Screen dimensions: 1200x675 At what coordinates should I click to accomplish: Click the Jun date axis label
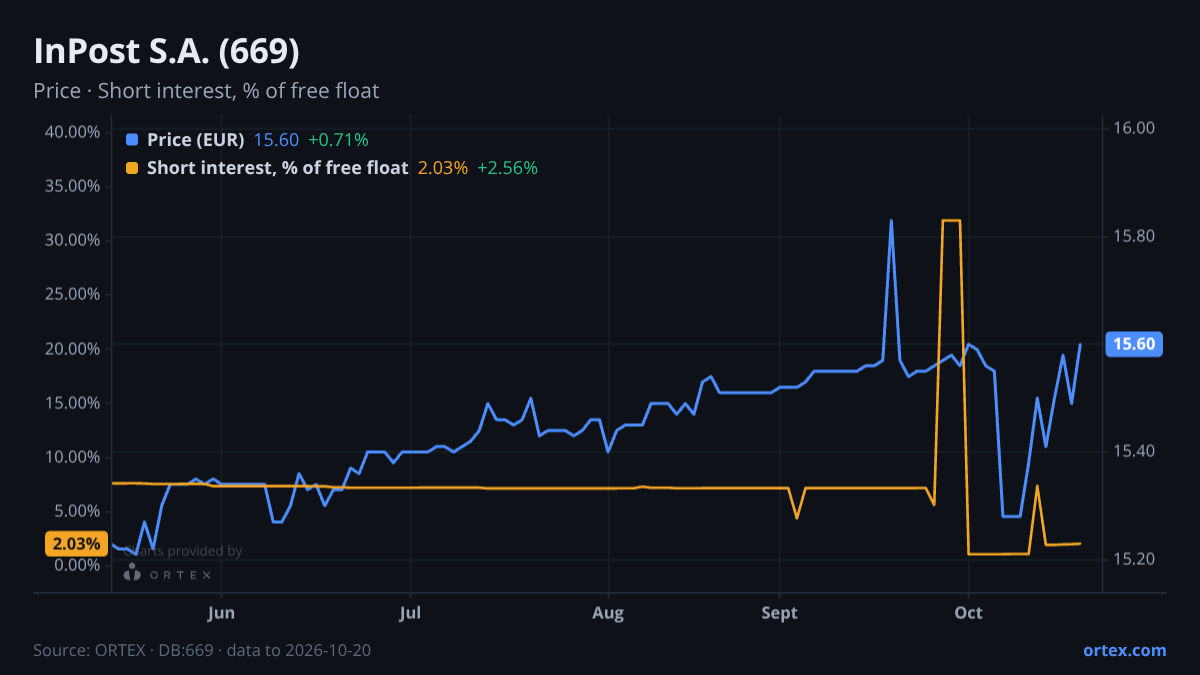tap(222, 613)
